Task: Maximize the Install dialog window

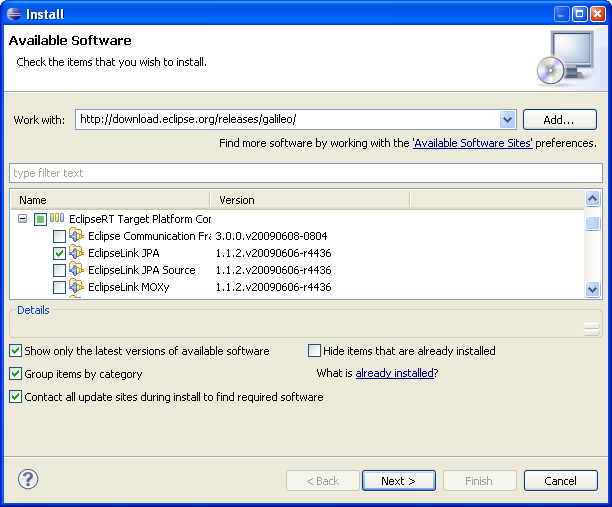Action: (580, 14)
